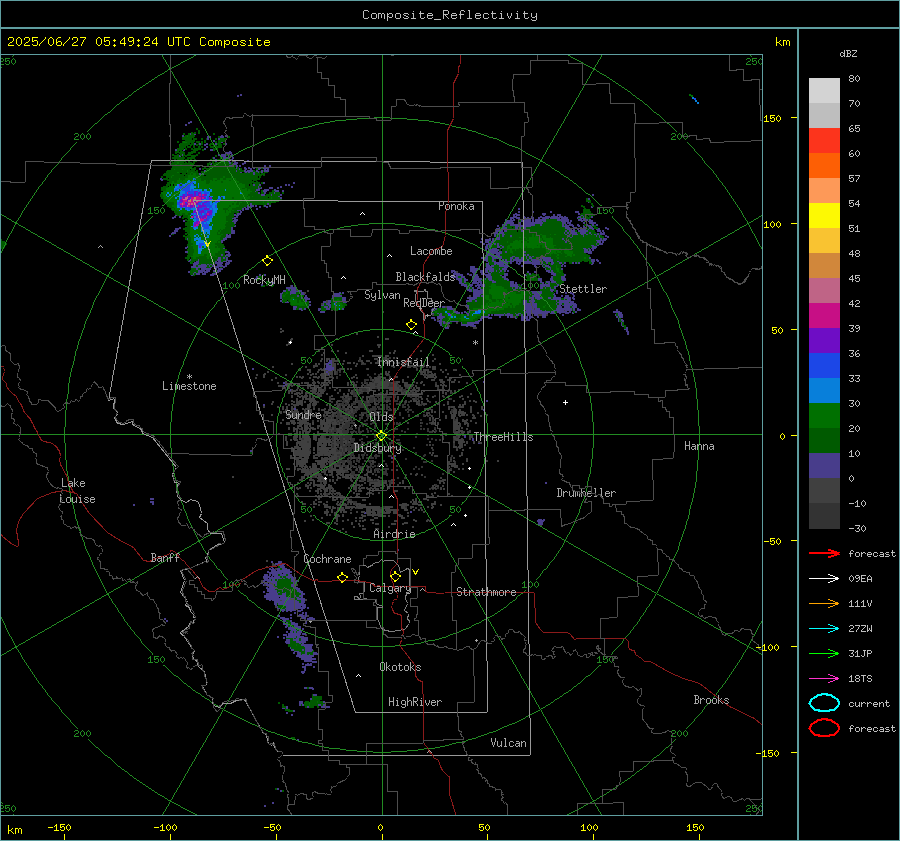Click the 20 dBZ green color swatch
The image size is (900, 841).
824,415
